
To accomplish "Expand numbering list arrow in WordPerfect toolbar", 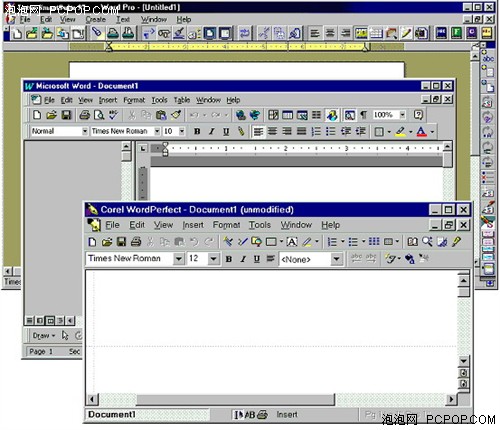I will pyautogui.click(x=343, y=241).
